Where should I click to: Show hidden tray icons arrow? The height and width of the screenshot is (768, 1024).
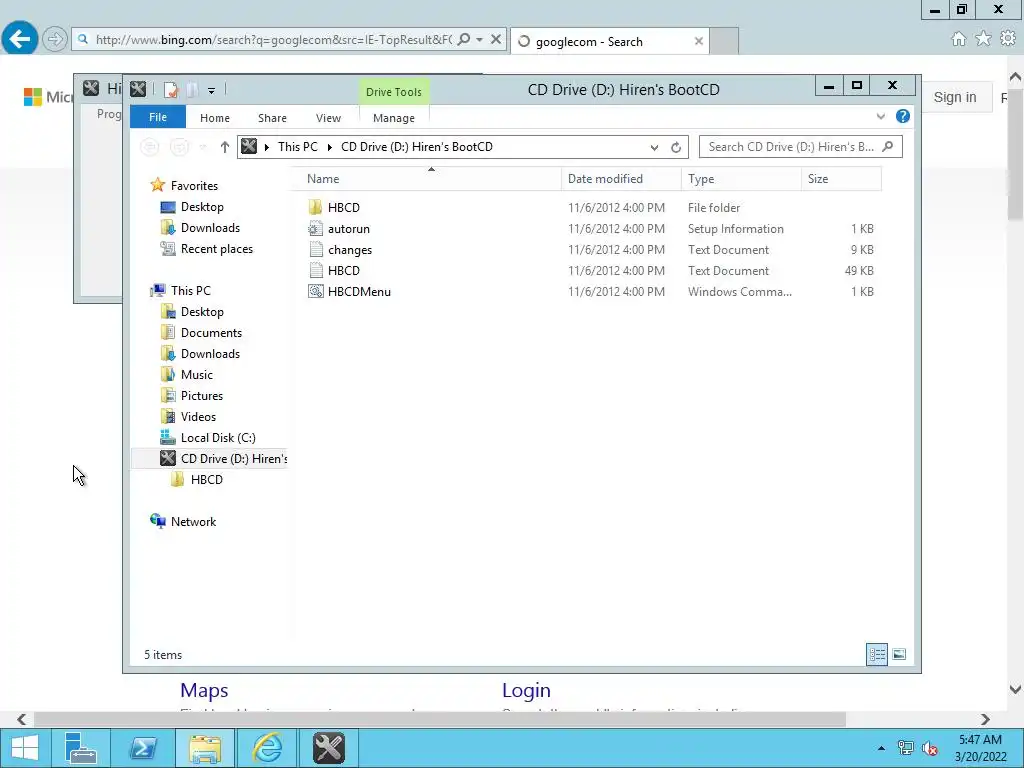tap(881, 748)
